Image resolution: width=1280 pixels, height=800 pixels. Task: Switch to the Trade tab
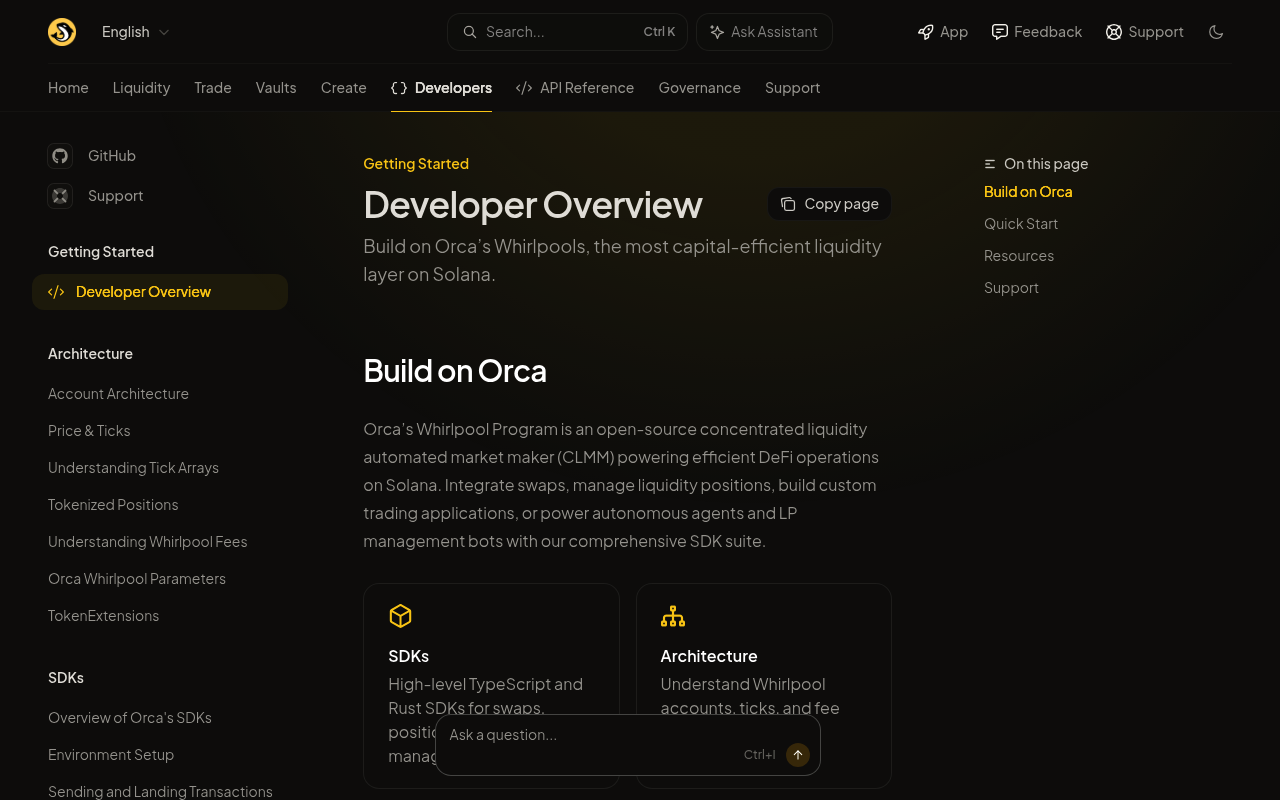(213, 88)
